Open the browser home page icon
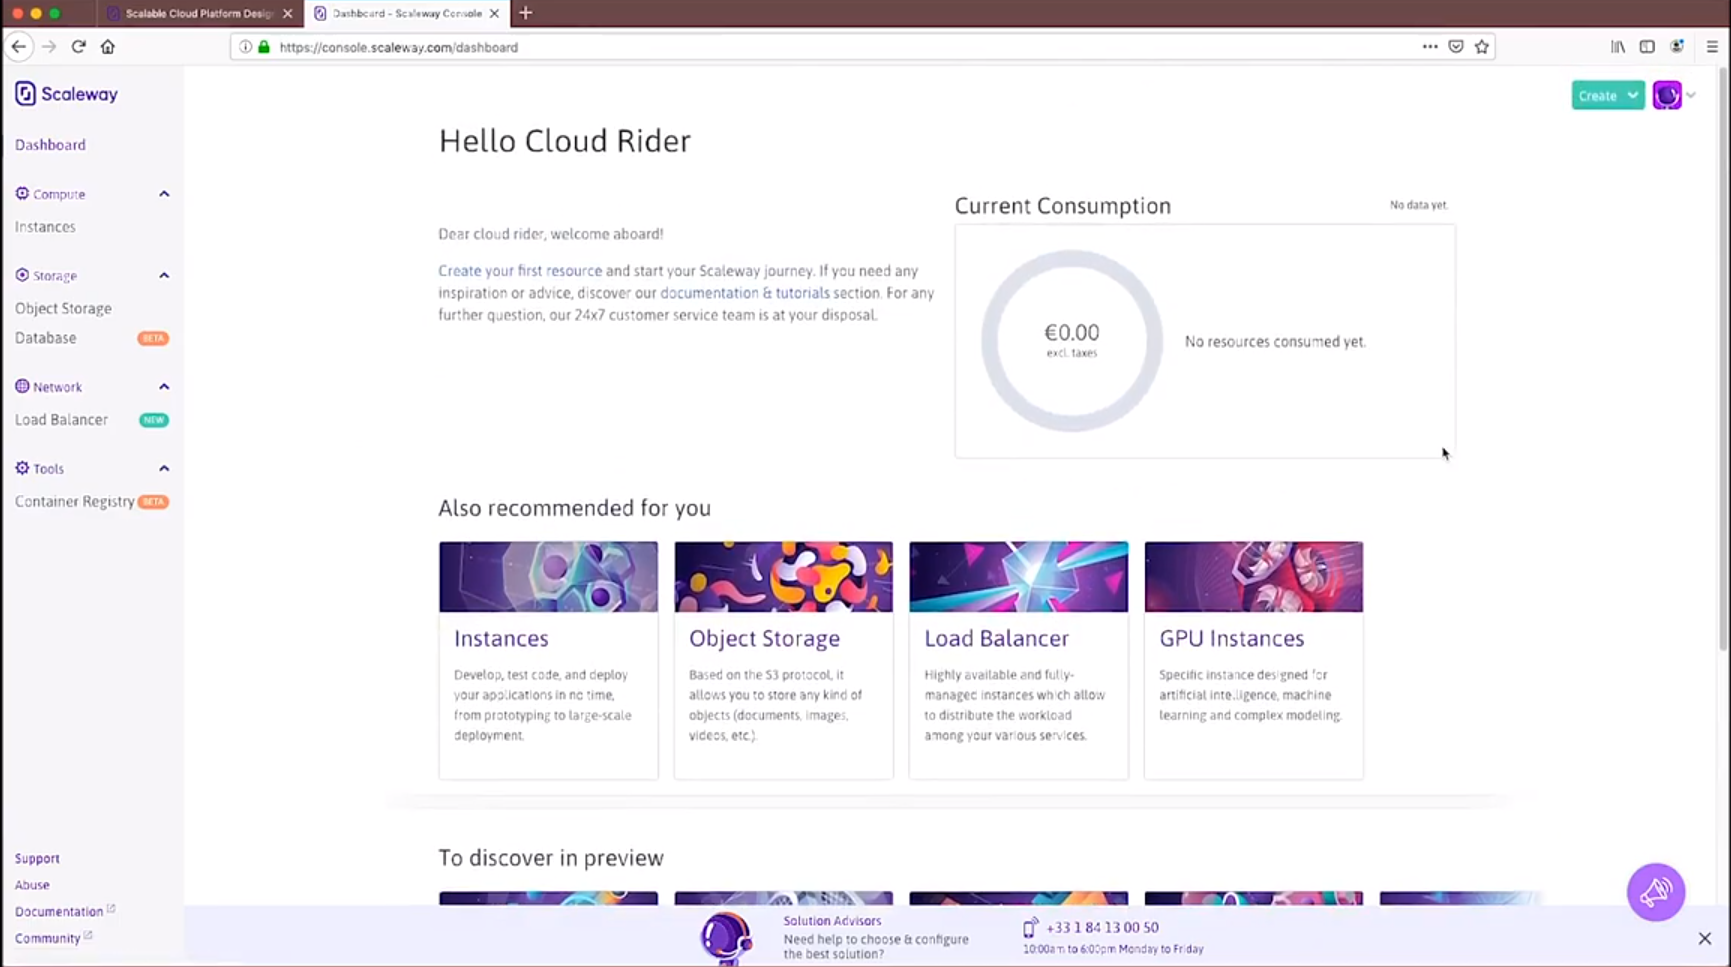Screen dimensions: 1731x967 point(108,47)
